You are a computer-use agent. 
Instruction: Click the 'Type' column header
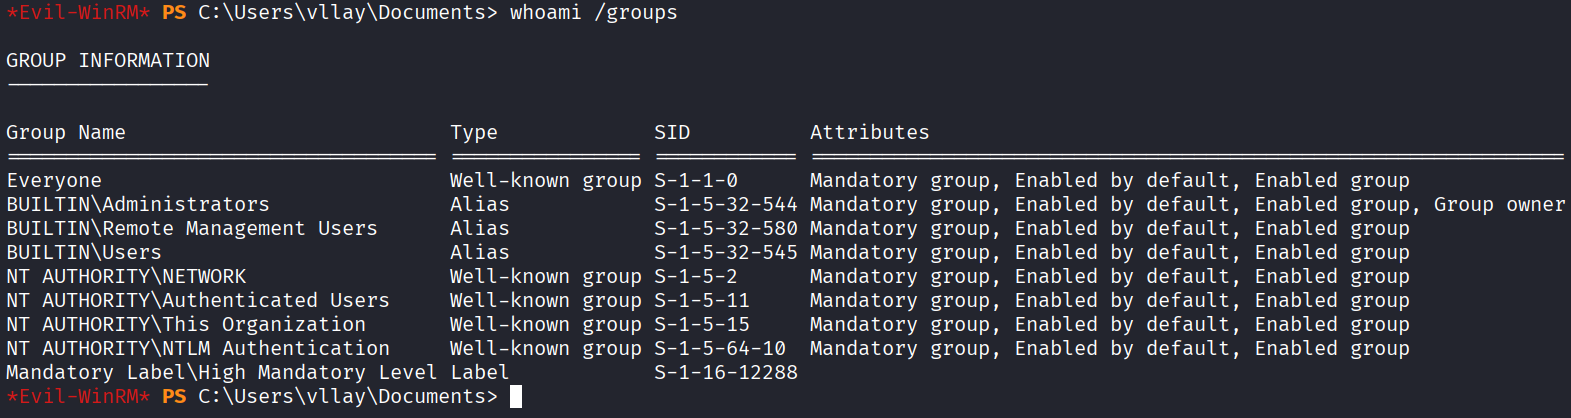click(474, 133)
